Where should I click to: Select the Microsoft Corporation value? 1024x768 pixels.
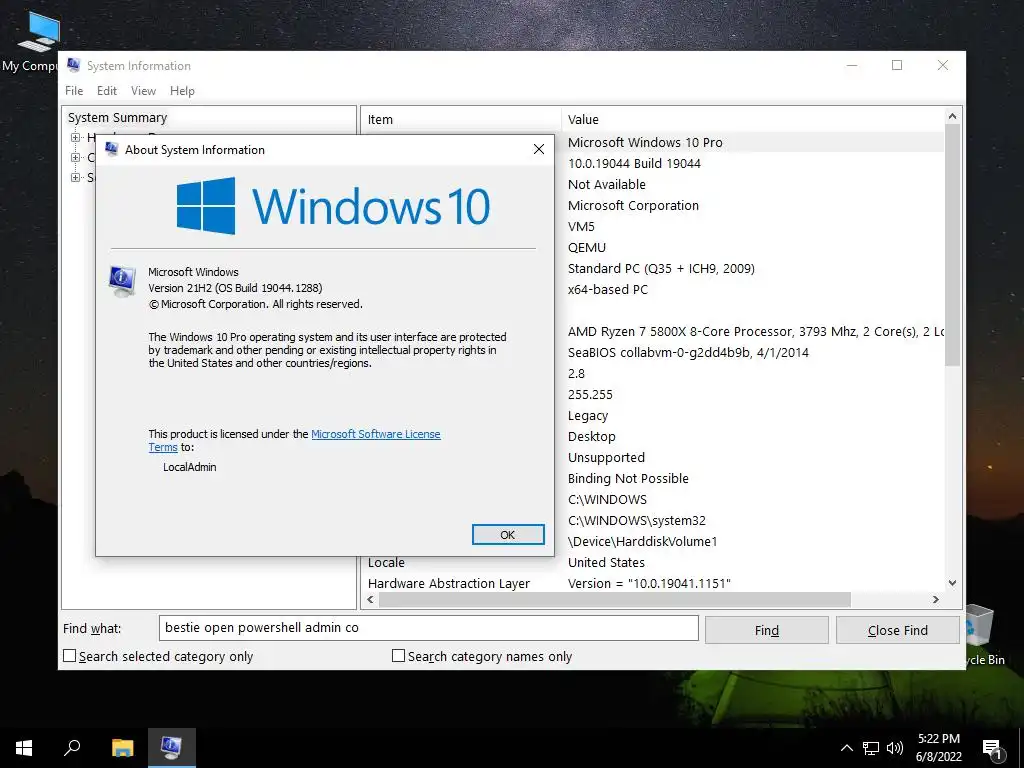coord(633,205)
